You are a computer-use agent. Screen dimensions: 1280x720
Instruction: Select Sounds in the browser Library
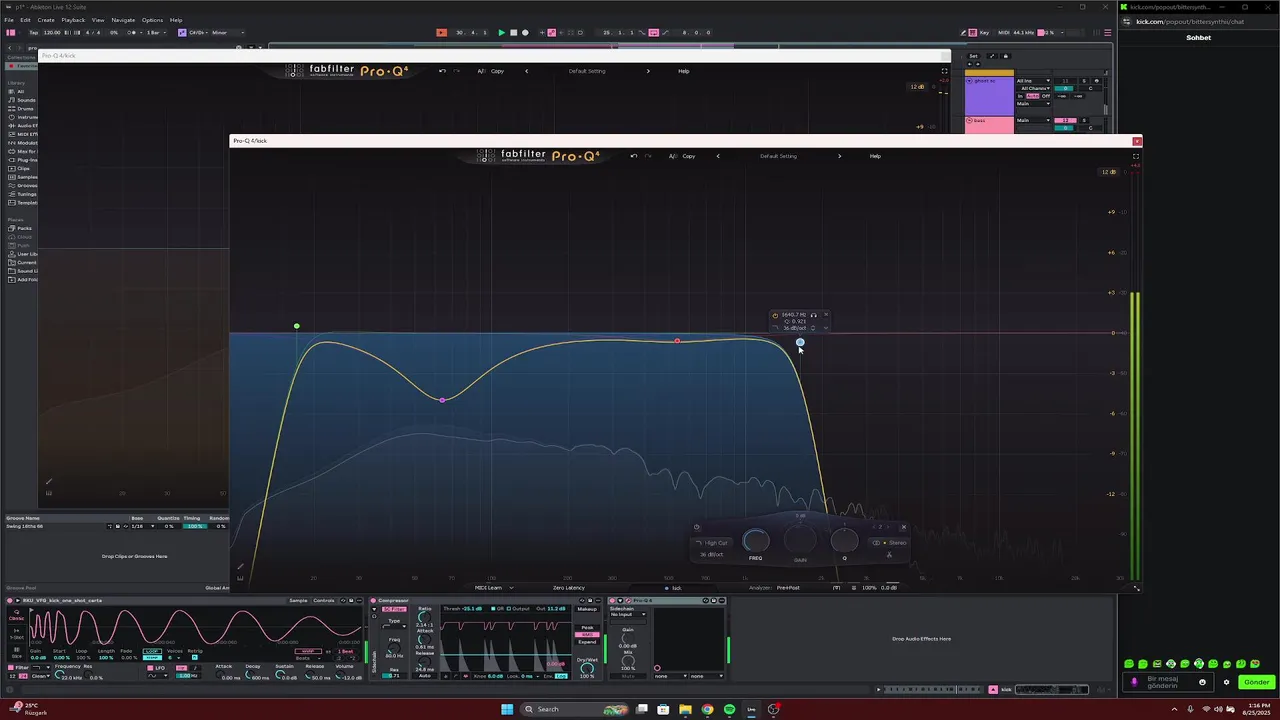pyautogui.click(x=25, y=100)
